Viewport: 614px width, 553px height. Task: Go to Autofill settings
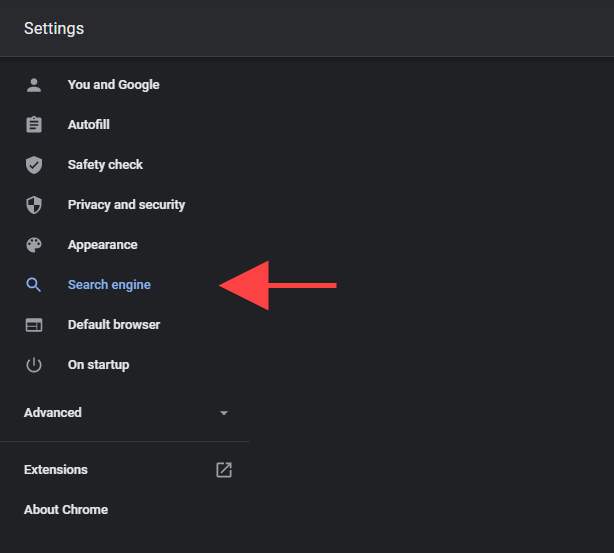pos(88,125)
